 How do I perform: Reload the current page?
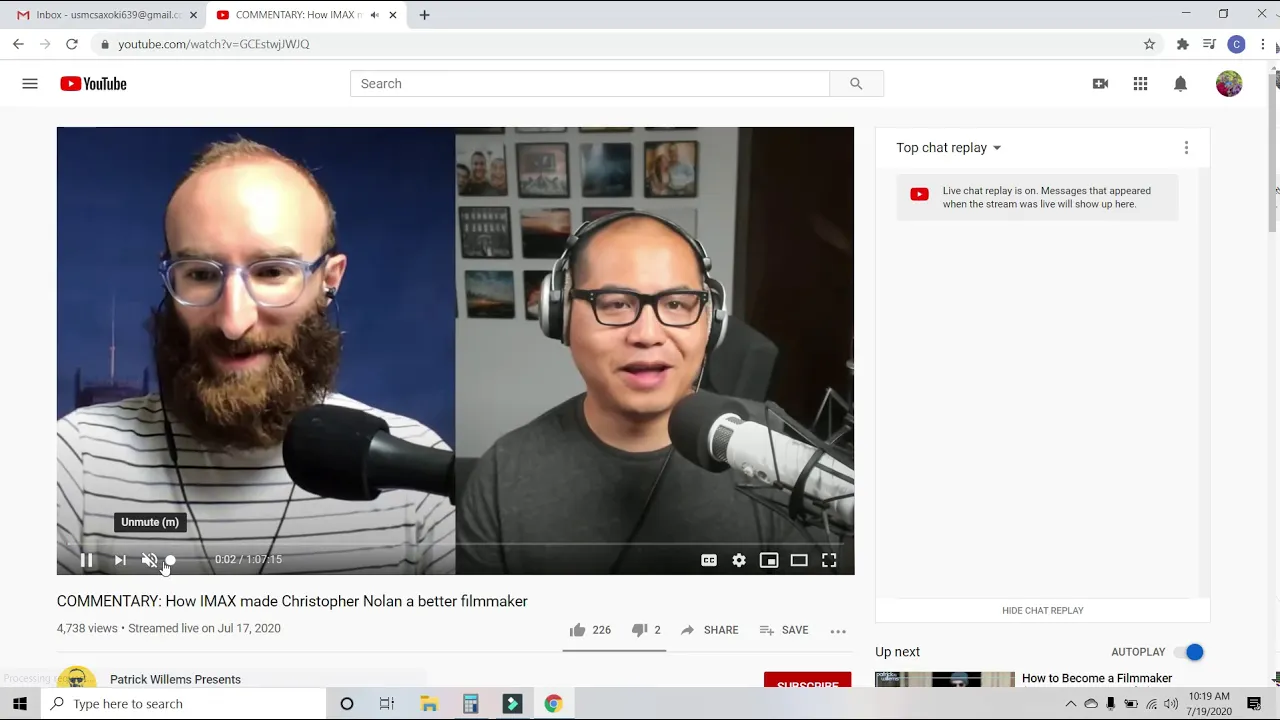72,44
